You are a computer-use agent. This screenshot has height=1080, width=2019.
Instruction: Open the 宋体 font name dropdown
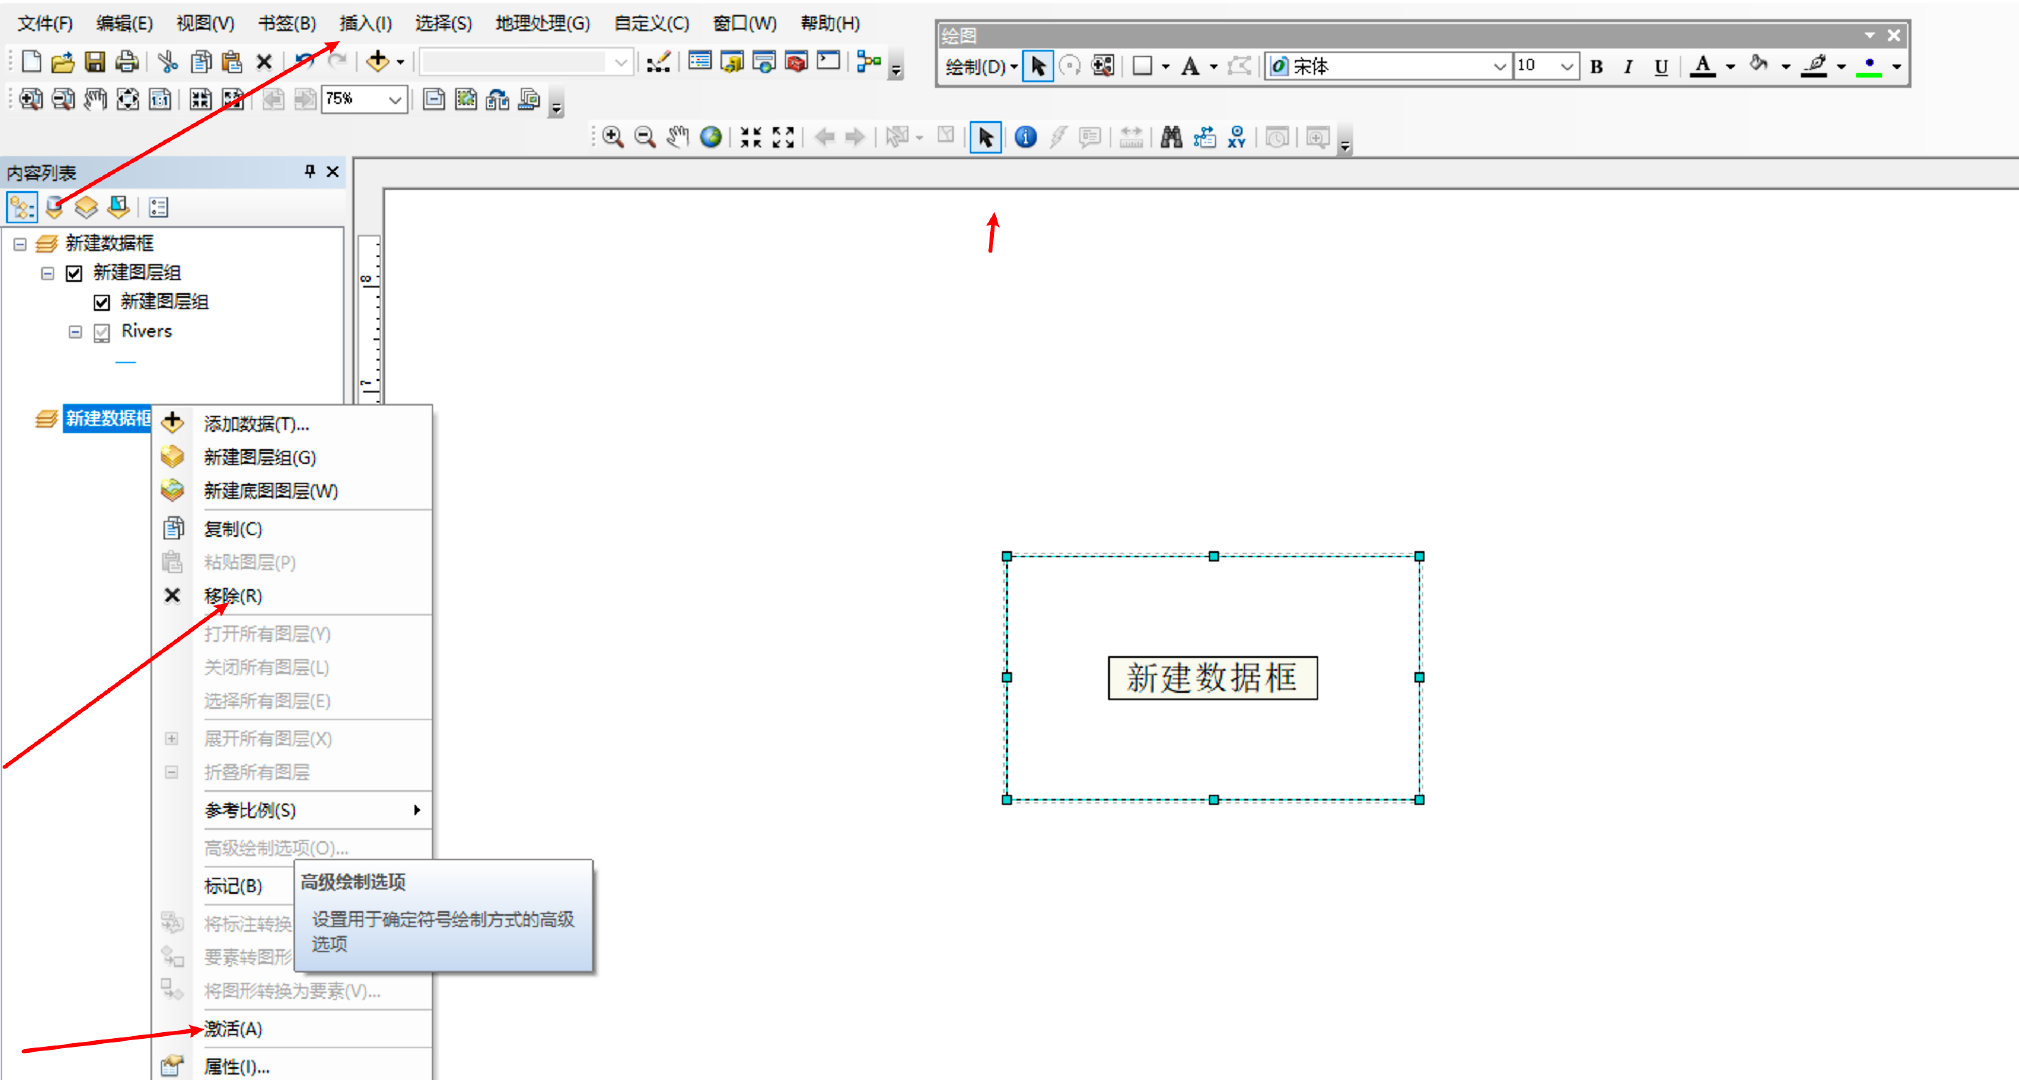[x=1499, y=66]
